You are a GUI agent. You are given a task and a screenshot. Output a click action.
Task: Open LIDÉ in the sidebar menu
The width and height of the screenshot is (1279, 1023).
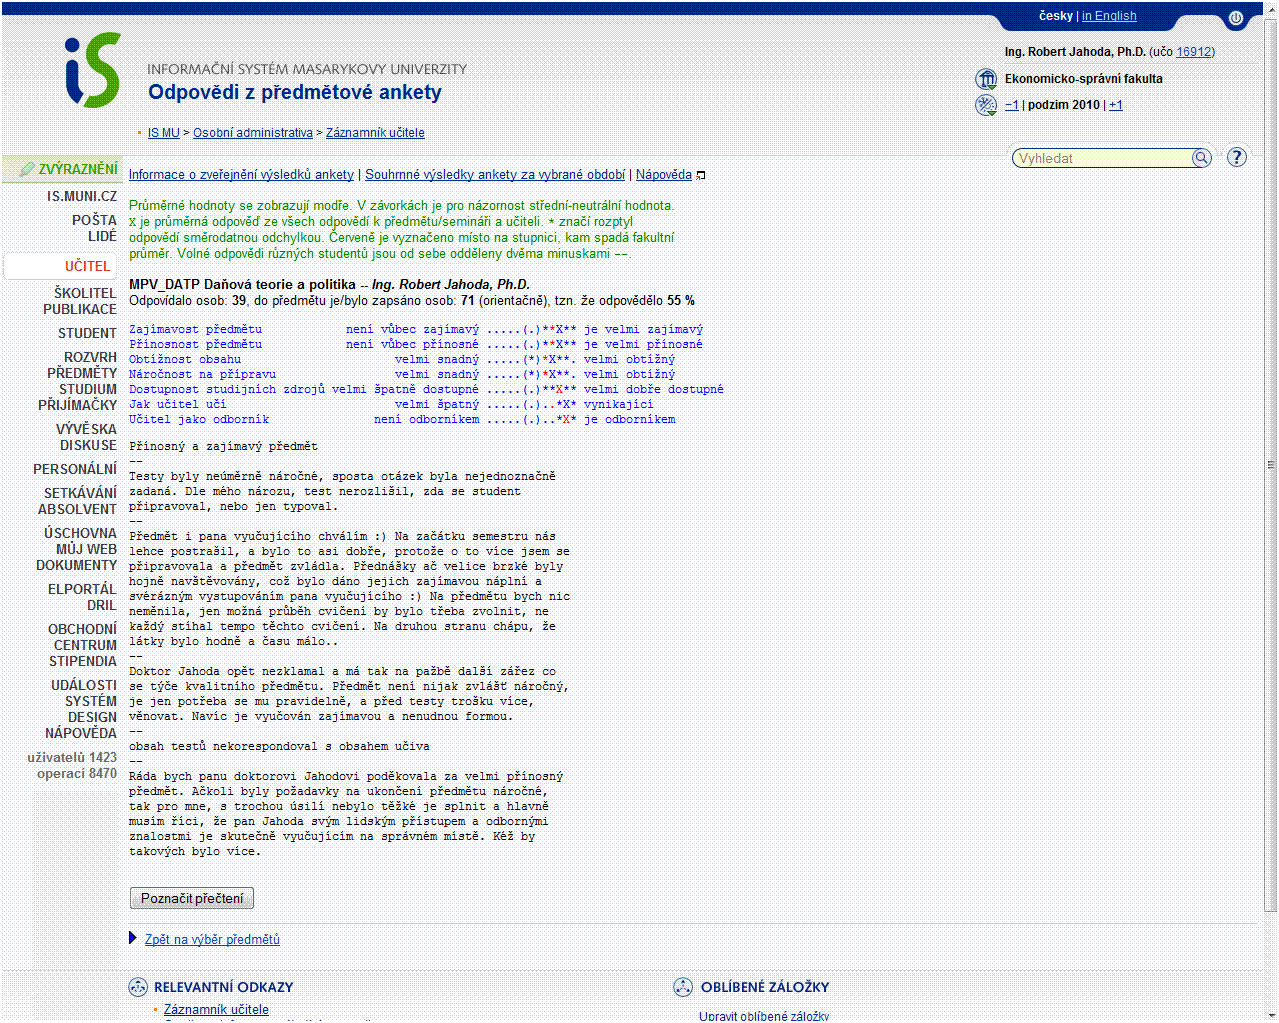click(102, 236)
